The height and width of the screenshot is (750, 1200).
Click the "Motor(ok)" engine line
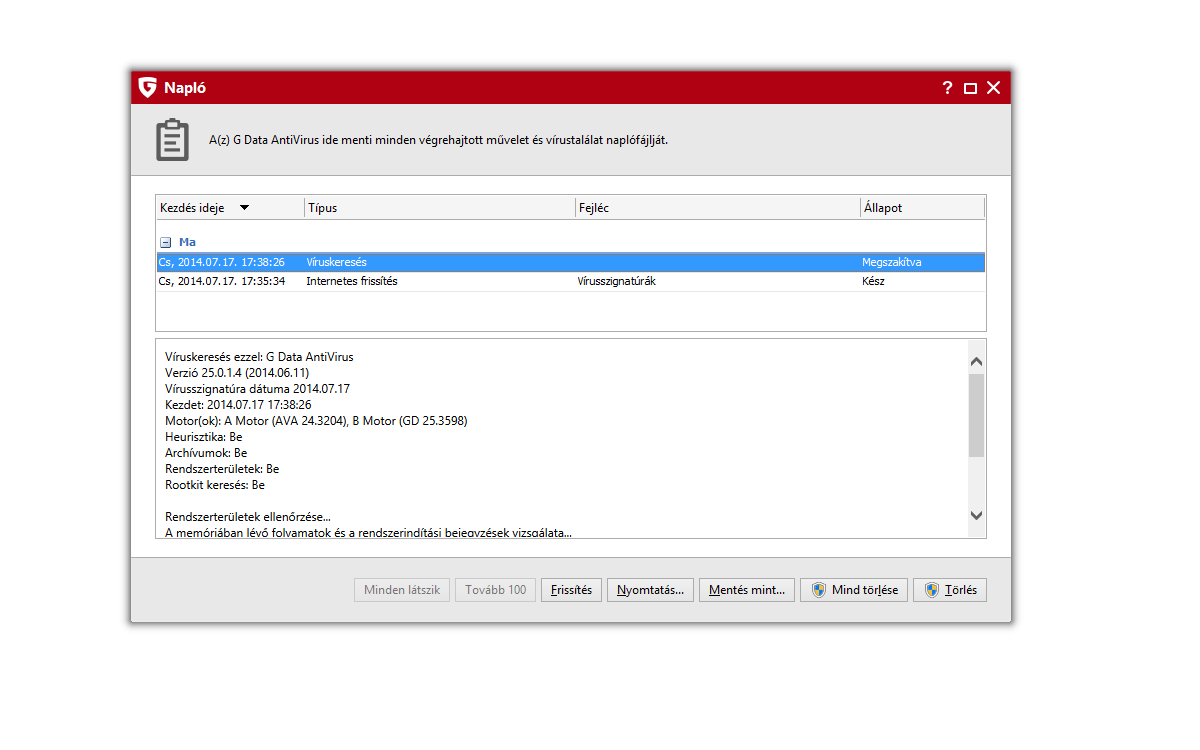tap(316, 421)
